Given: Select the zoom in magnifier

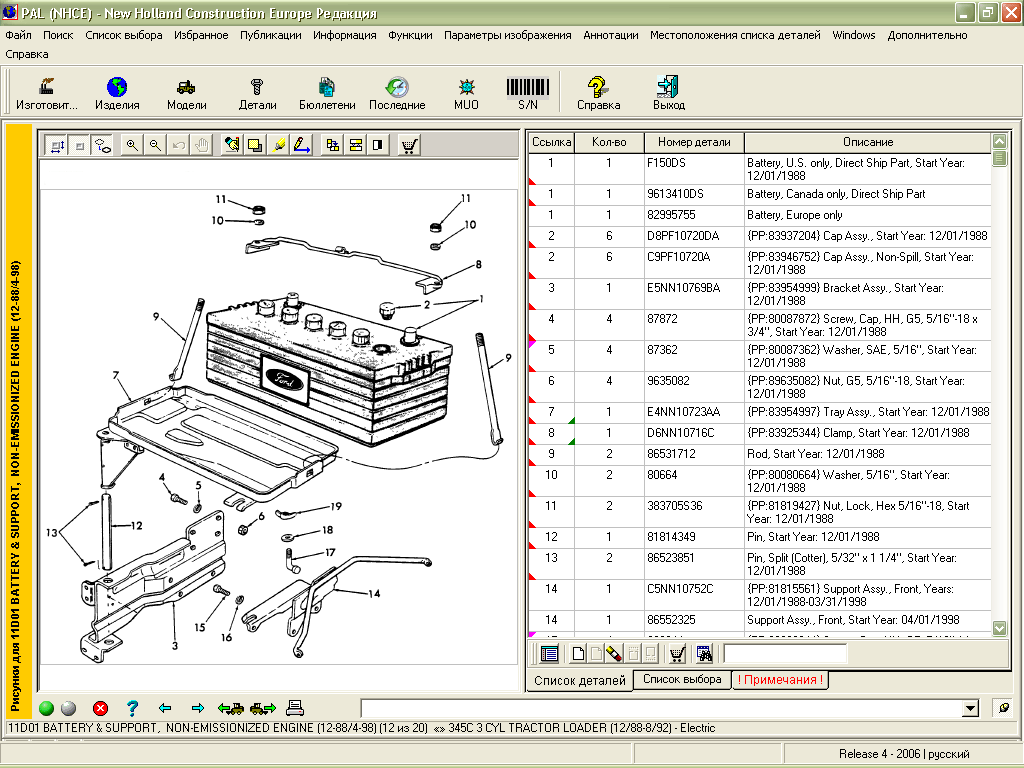Looking at the screenshot, I should 132,146.
